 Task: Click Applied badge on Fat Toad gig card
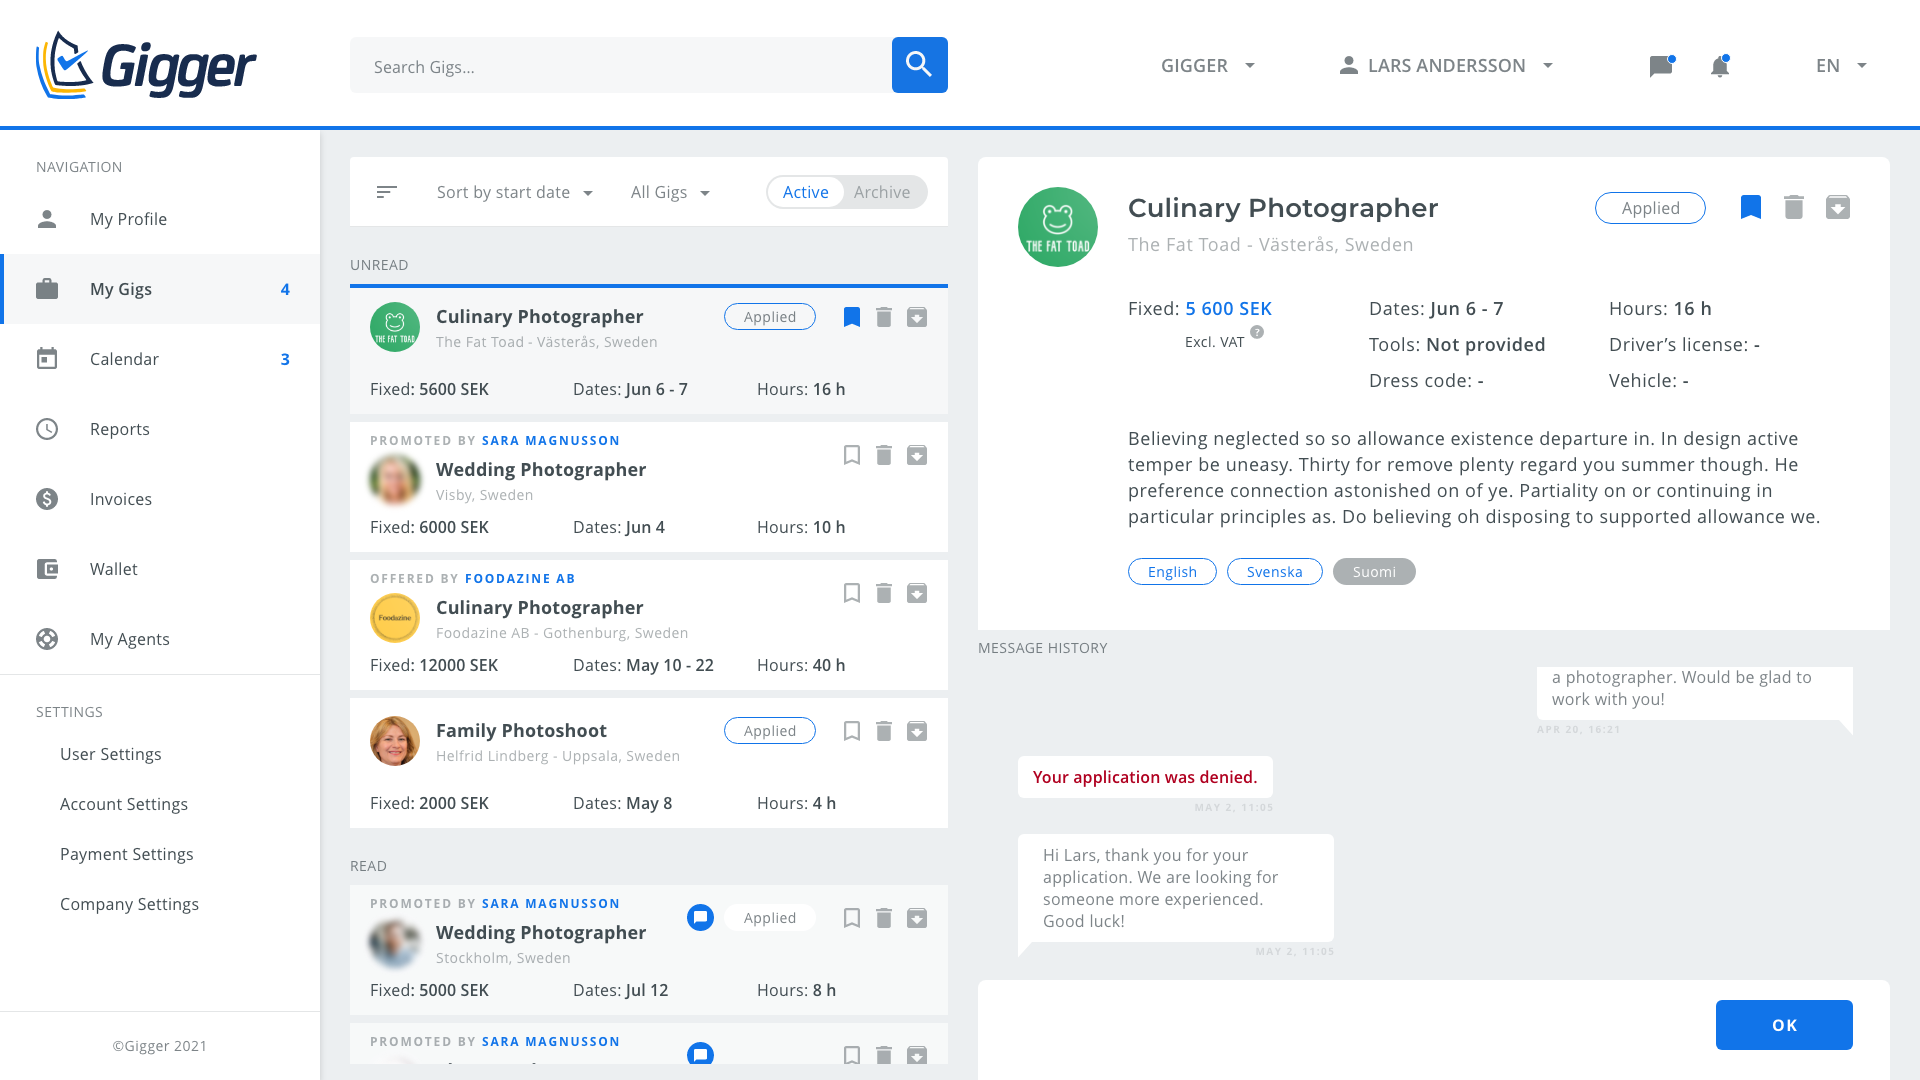(x=770, y=317)
